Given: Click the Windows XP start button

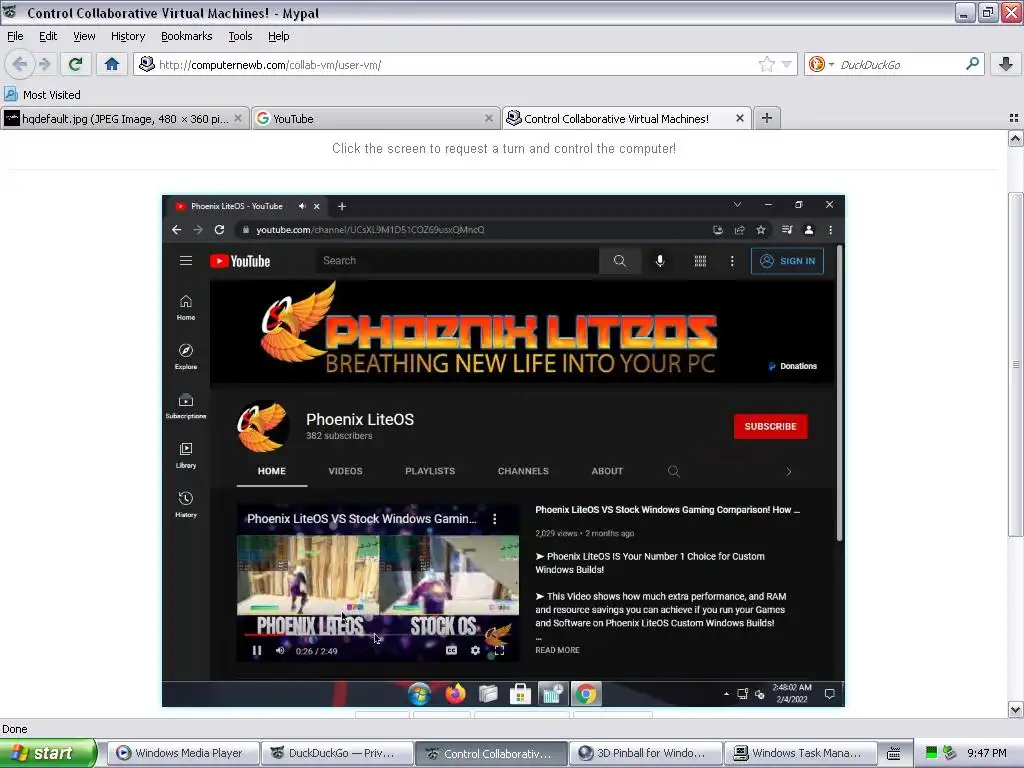Looking at the screenshot, I should pos(47,753).
